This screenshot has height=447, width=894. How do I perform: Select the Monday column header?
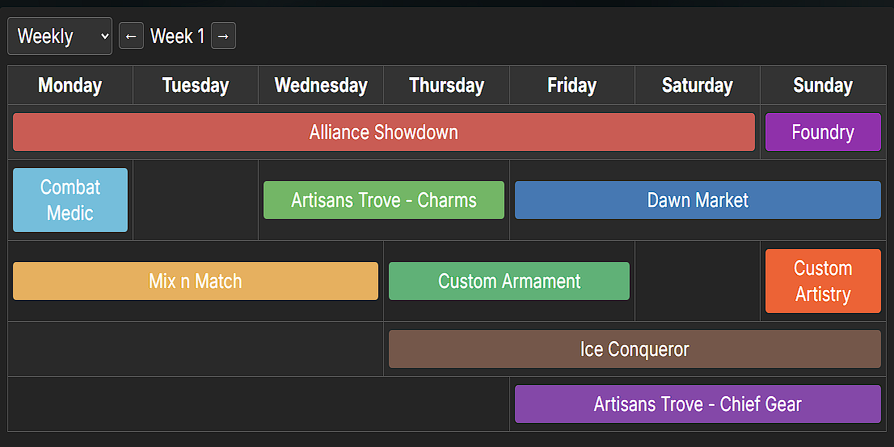(70, 86)
